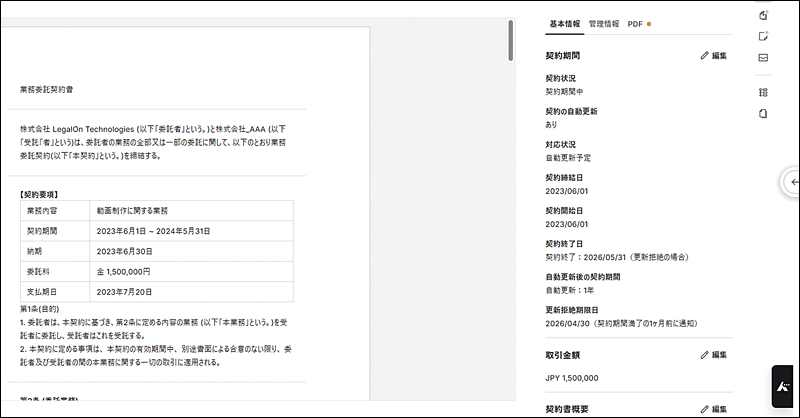Open the inbox tray icon in right sidebar
The image size is (800, 418).
pyautogui.click(x=763, y=58)
